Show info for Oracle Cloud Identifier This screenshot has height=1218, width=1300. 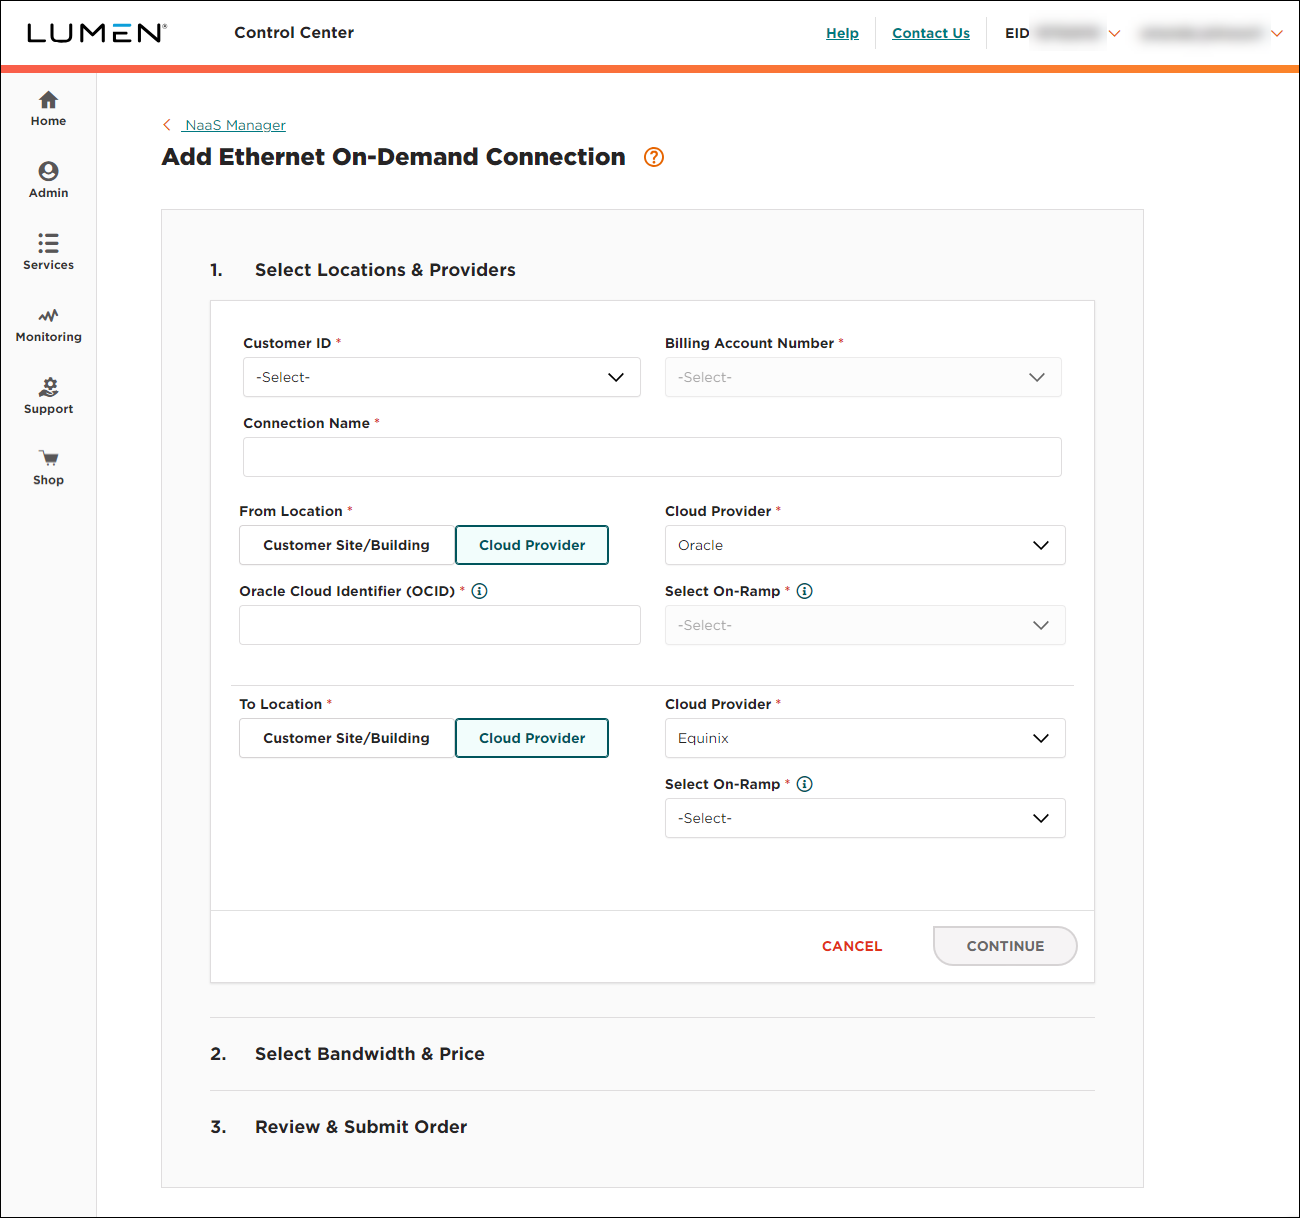tap(480, 591)
